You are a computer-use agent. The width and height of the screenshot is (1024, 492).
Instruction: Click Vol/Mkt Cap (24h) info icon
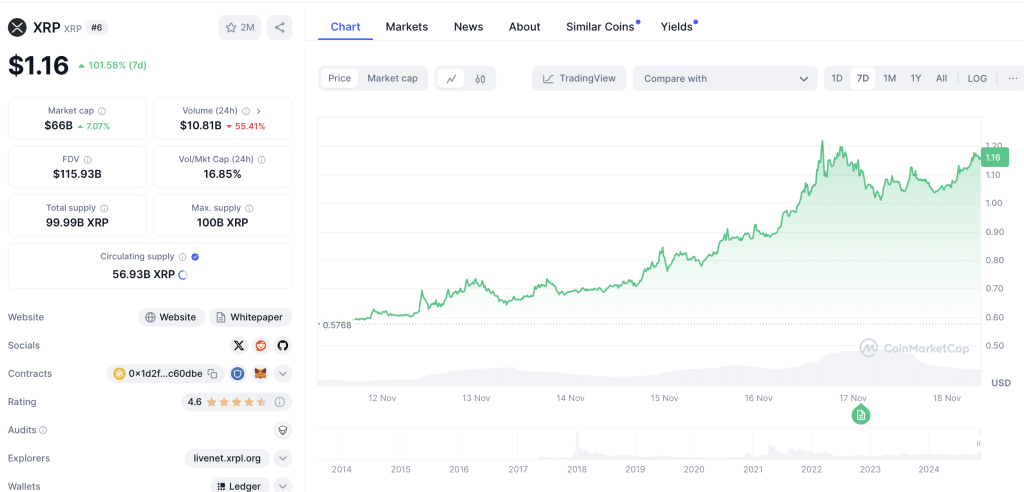(x=262, y=159)
